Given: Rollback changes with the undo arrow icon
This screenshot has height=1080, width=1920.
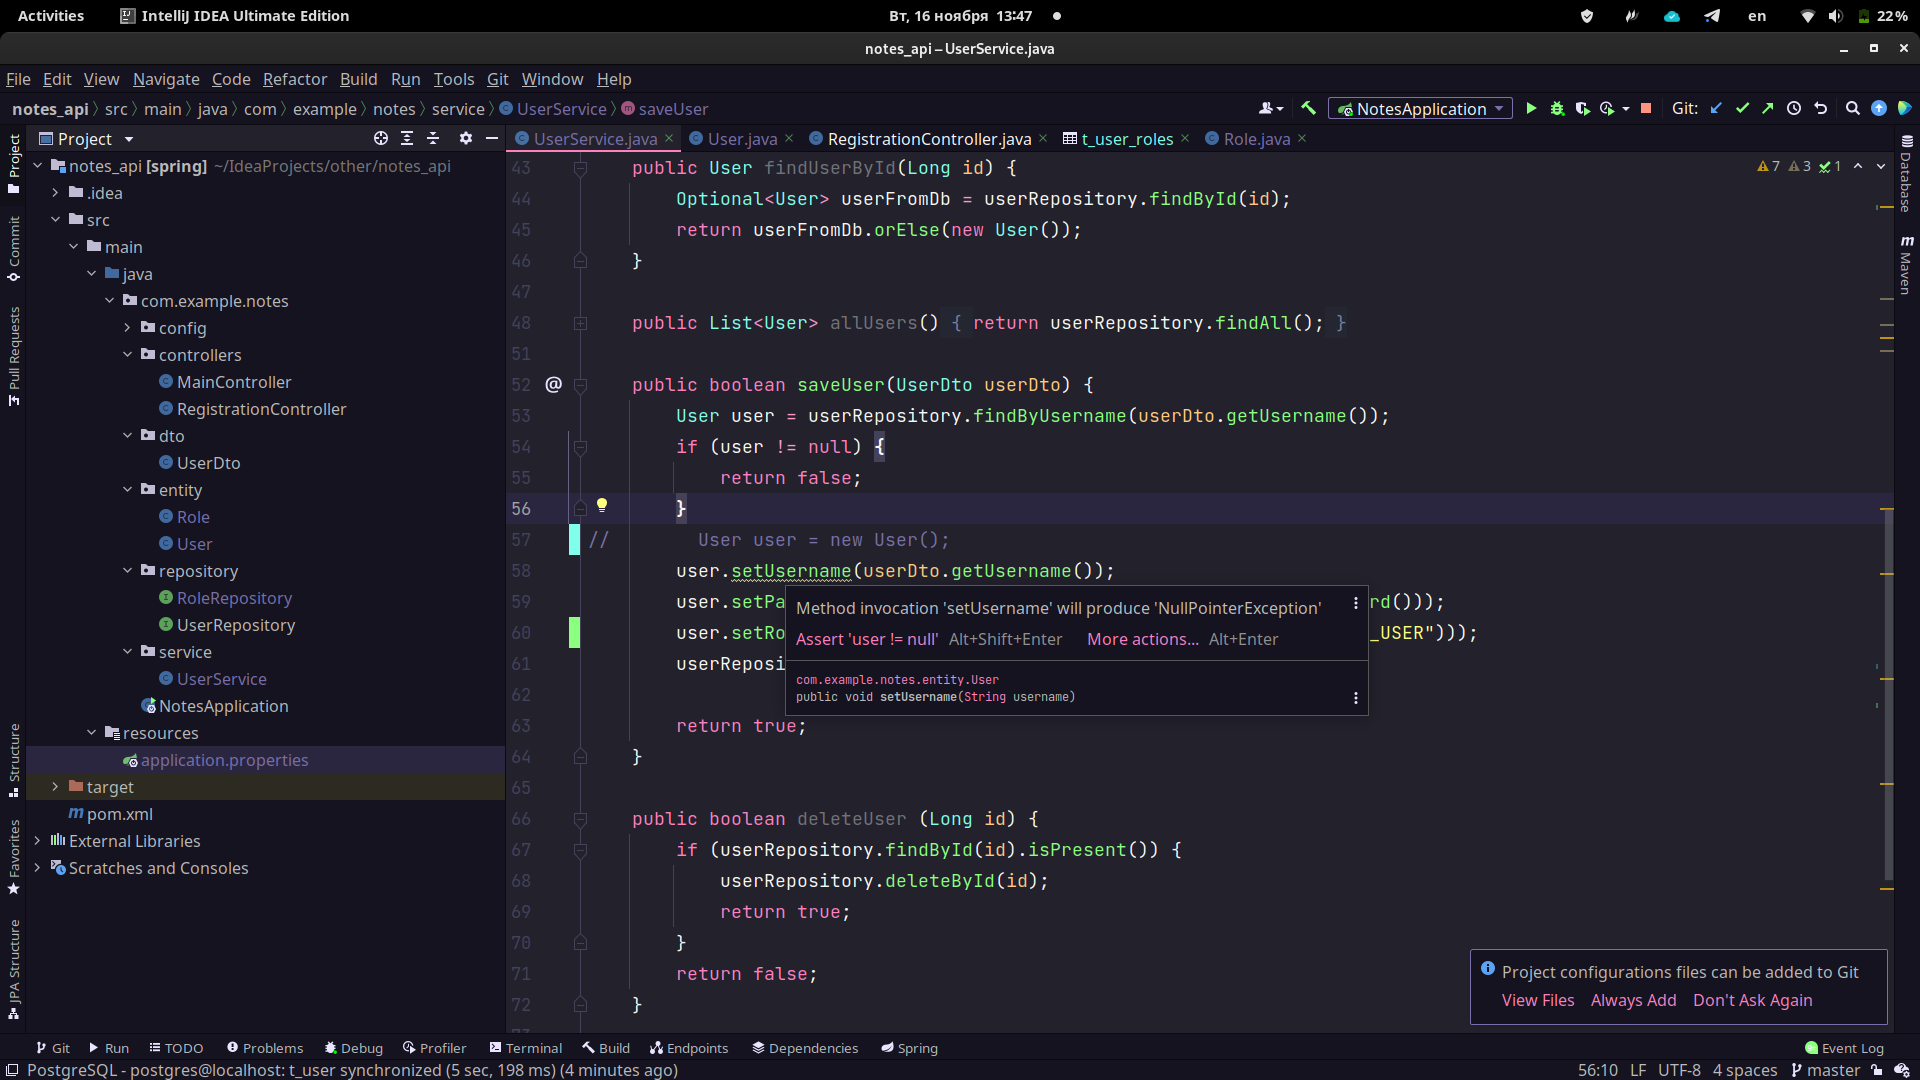Looking at the screenshot, I should [x=1820, y=108].
